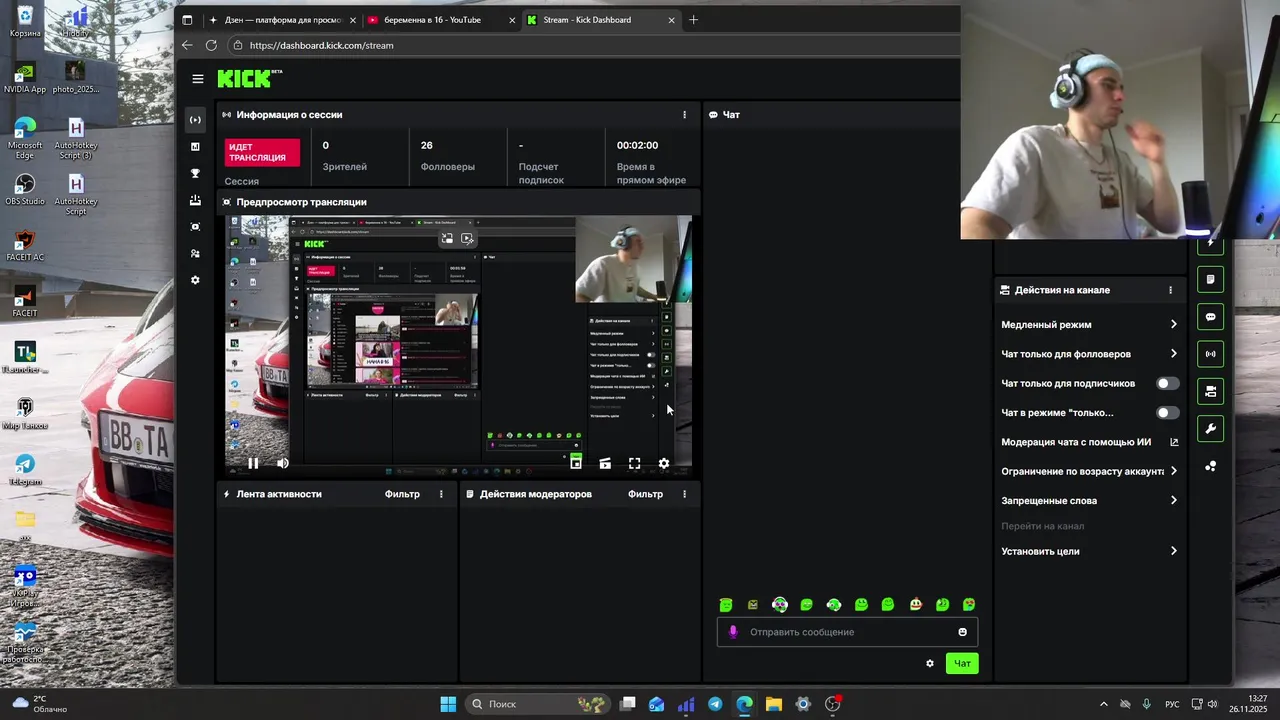The height and width of the screenshot is (720, 1280).
Task: Open Действия на канале three-dot menu
Action: click(1170, 290)
